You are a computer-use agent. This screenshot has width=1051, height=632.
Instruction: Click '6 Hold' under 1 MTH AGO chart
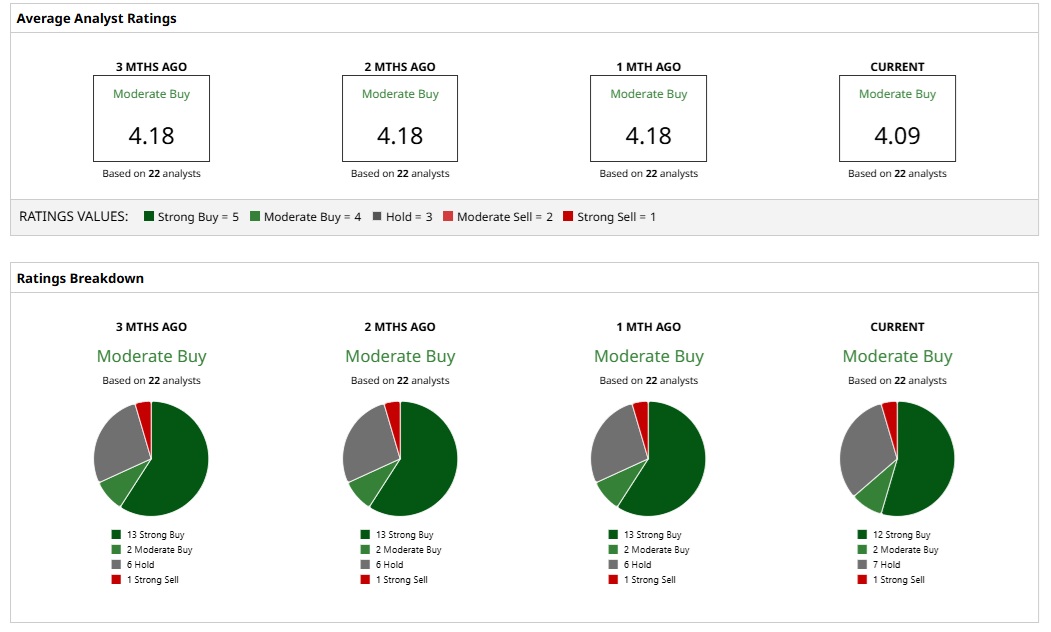[x=637, y=564]
